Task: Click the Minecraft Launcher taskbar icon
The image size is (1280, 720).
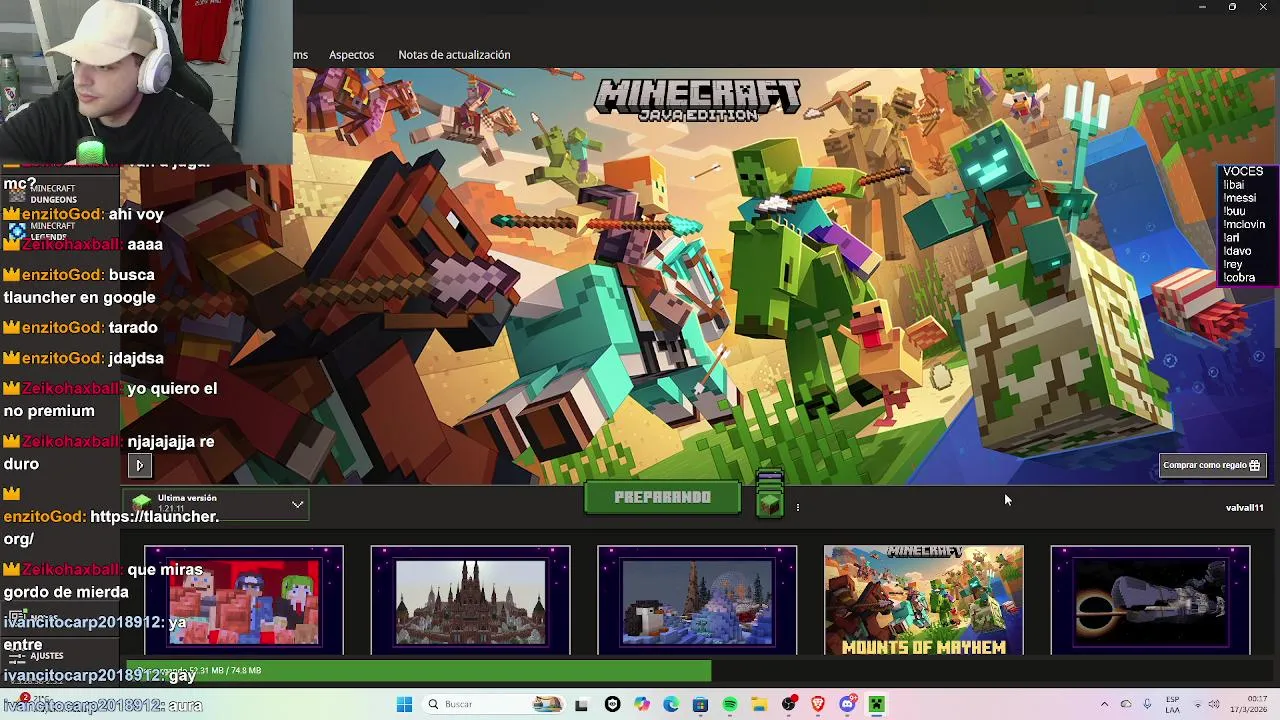Action: 877,704
